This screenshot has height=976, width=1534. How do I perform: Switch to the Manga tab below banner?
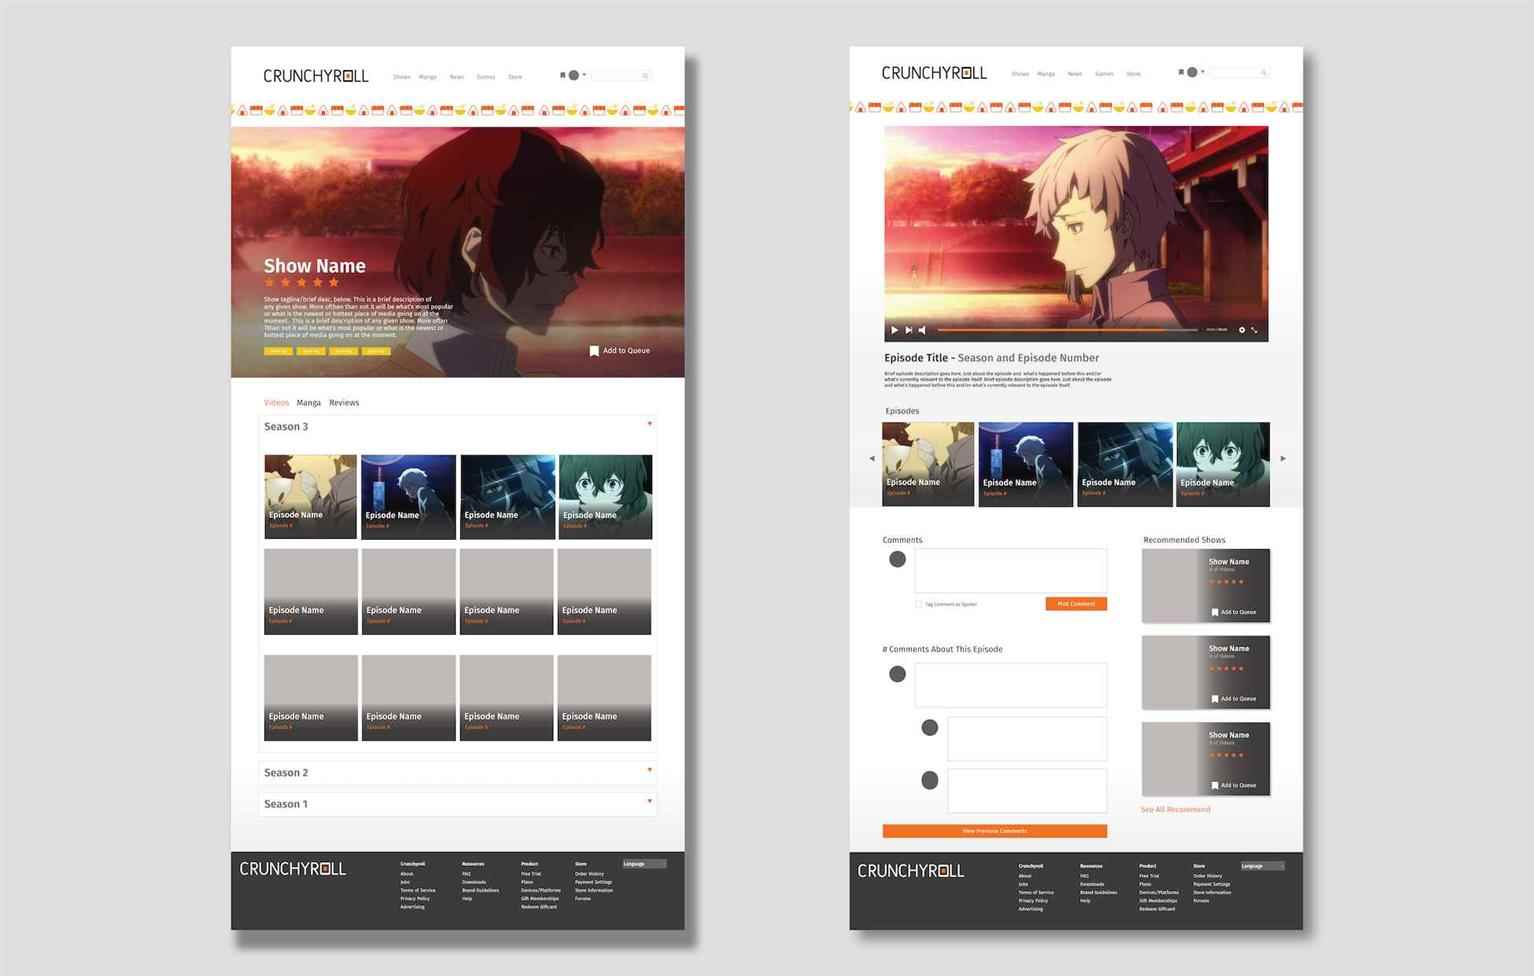(309, 403)
